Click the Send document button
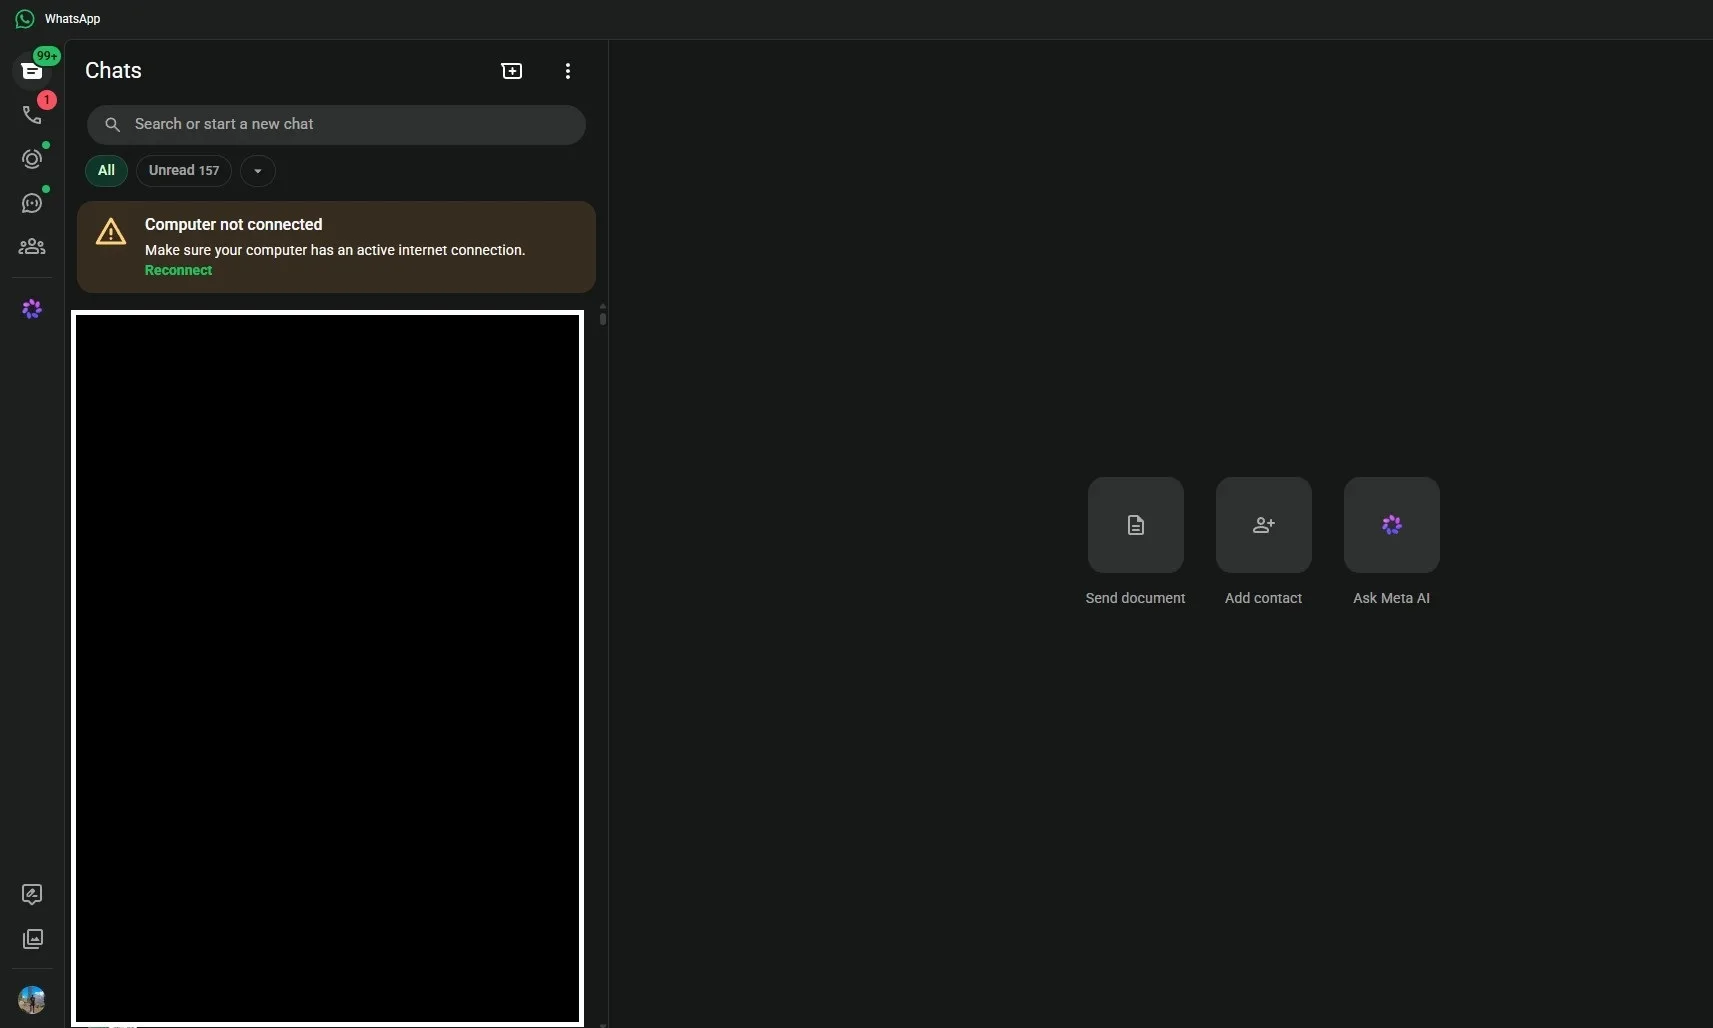The image size is (1713, 1028). [x=1135, y=525]
